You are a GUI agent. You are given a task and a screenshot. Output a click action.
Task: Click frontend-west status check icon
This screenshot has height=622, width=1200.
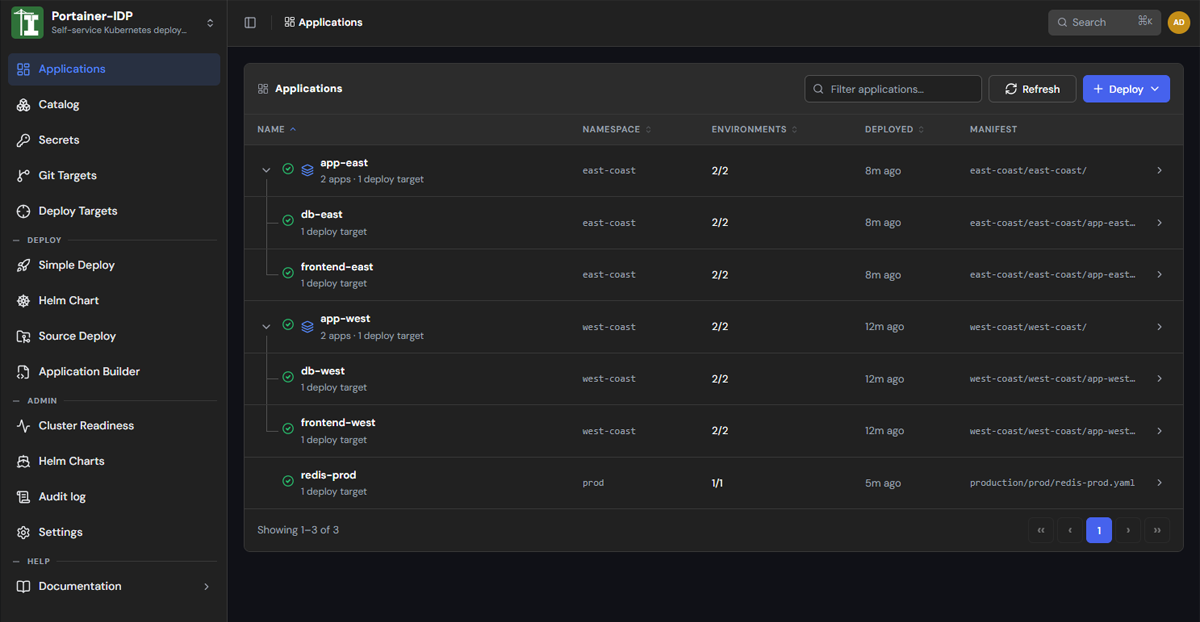click(288, 430)
